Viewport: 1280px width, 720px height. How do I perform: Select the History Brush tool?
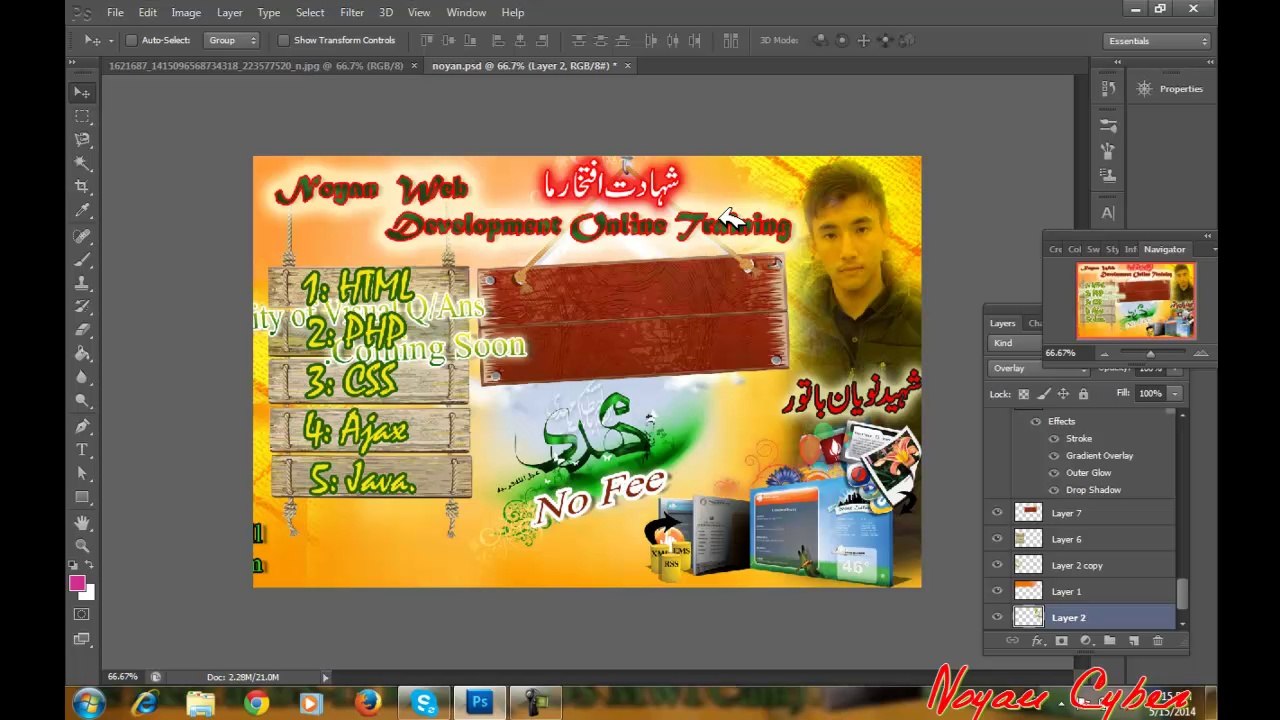tap(82, 307)
